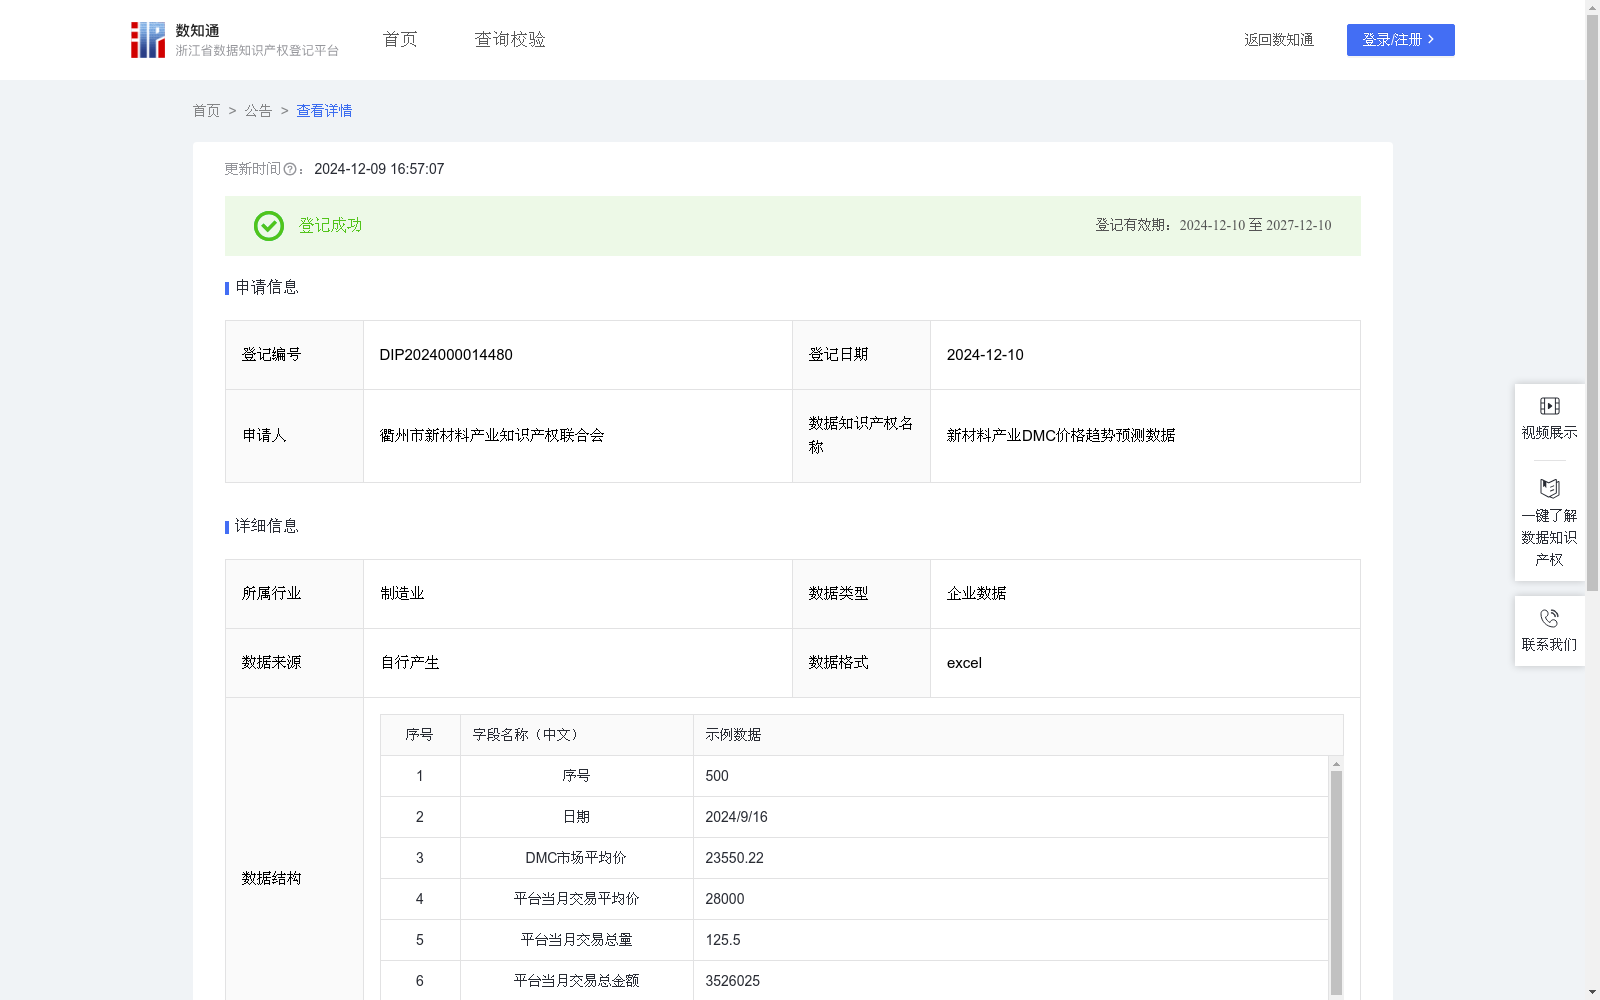The height and width of the screenshot is (1000, 1600).
Task: Click update time 2024-12-09 16:57:07
Action: (379, 169)
